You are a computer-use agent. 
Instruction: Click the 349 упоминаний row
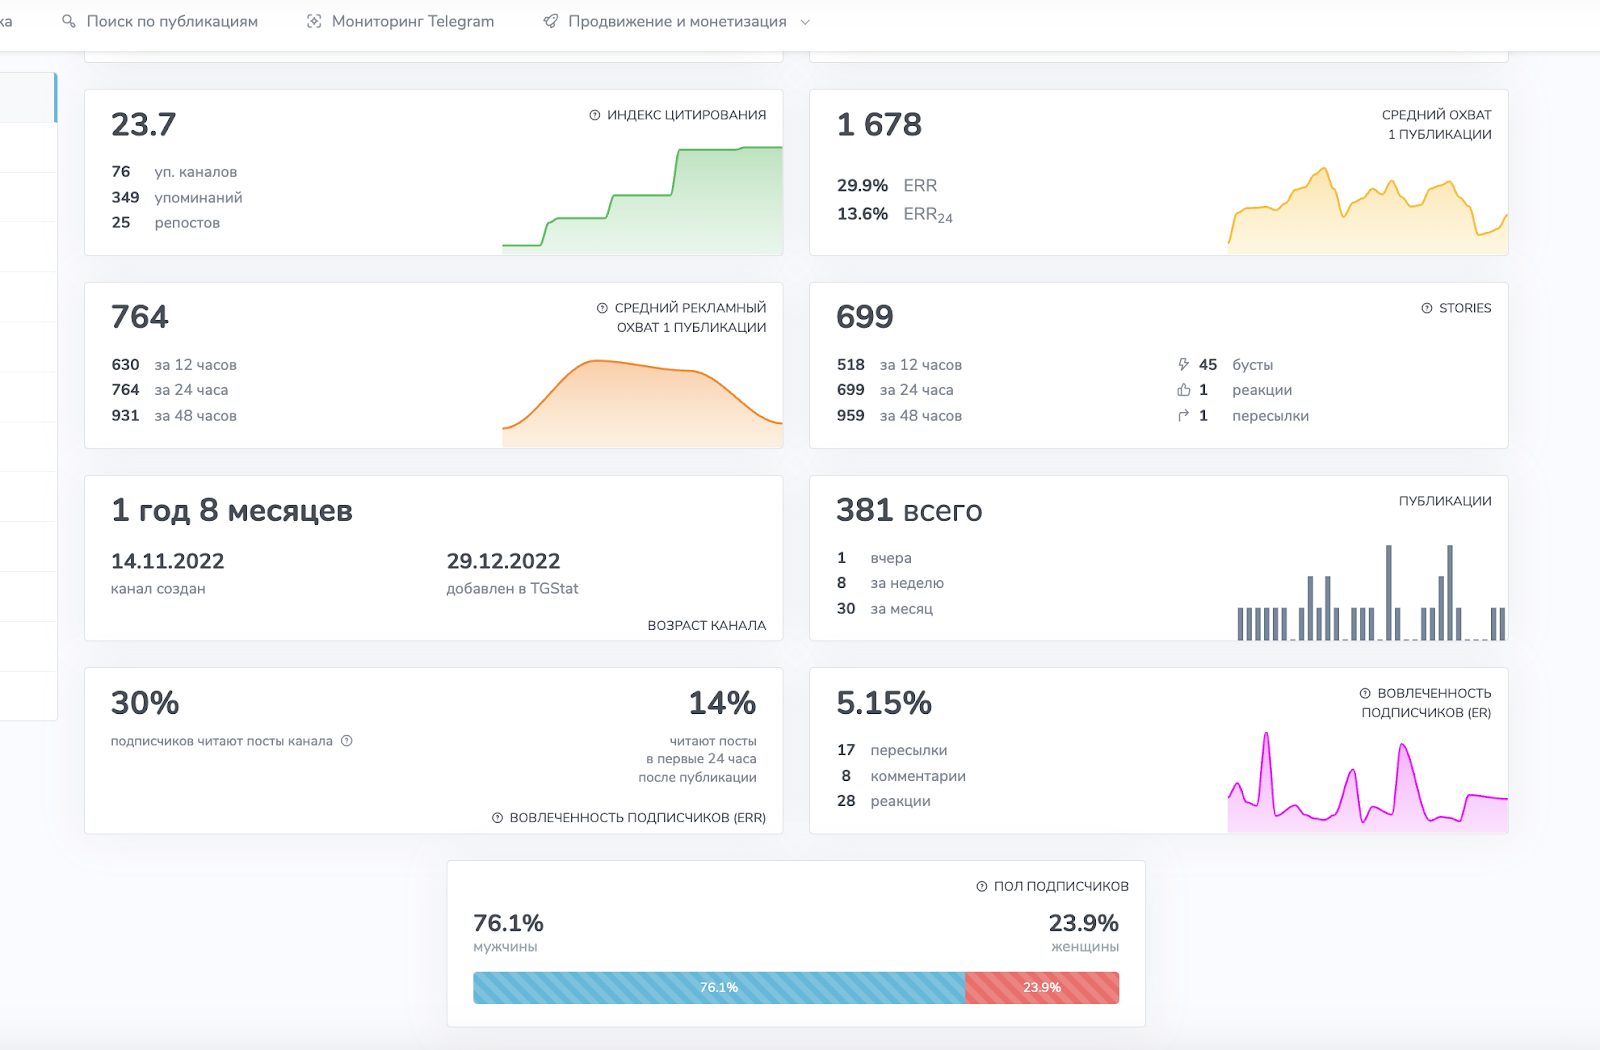point(176,198)
